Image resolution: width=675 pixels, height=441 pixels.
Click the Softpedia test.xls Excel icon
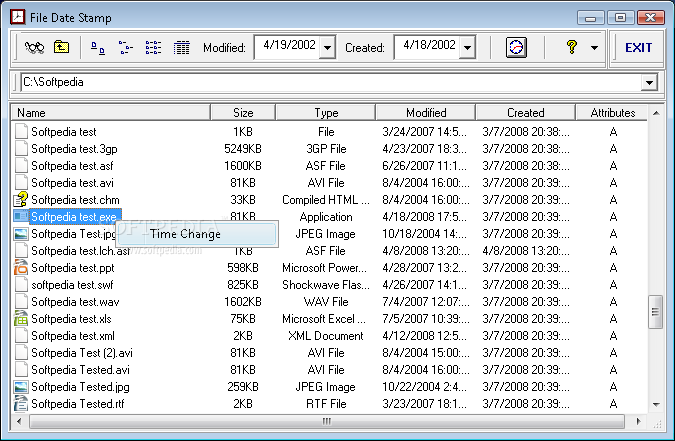pos(21,318)
